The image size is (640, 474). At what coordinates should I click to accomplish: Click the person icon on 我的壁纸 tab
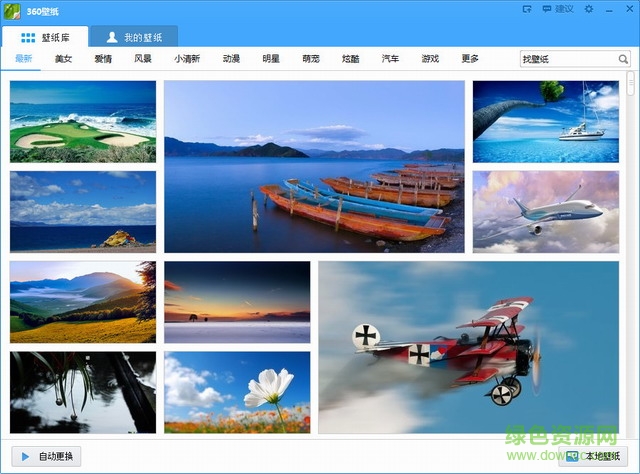112,37
